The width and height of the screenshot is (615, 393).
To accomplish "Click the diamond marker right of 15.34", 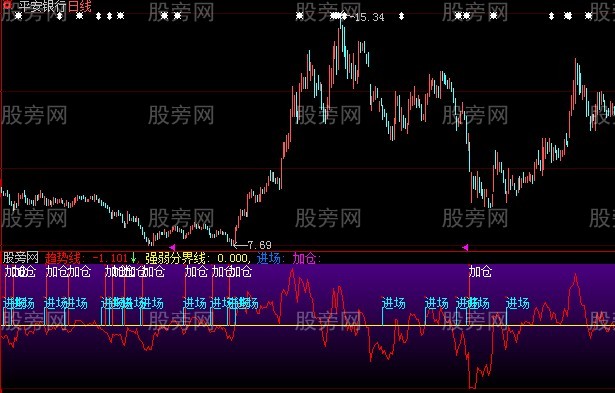I will point(401,16).
